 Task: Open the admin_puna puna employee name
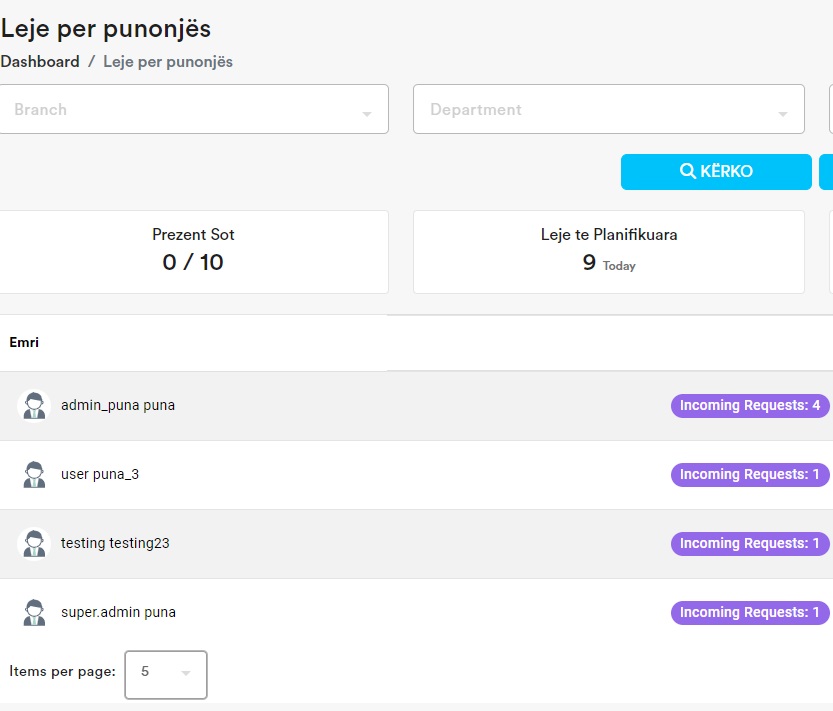click(x=118, y=406)
